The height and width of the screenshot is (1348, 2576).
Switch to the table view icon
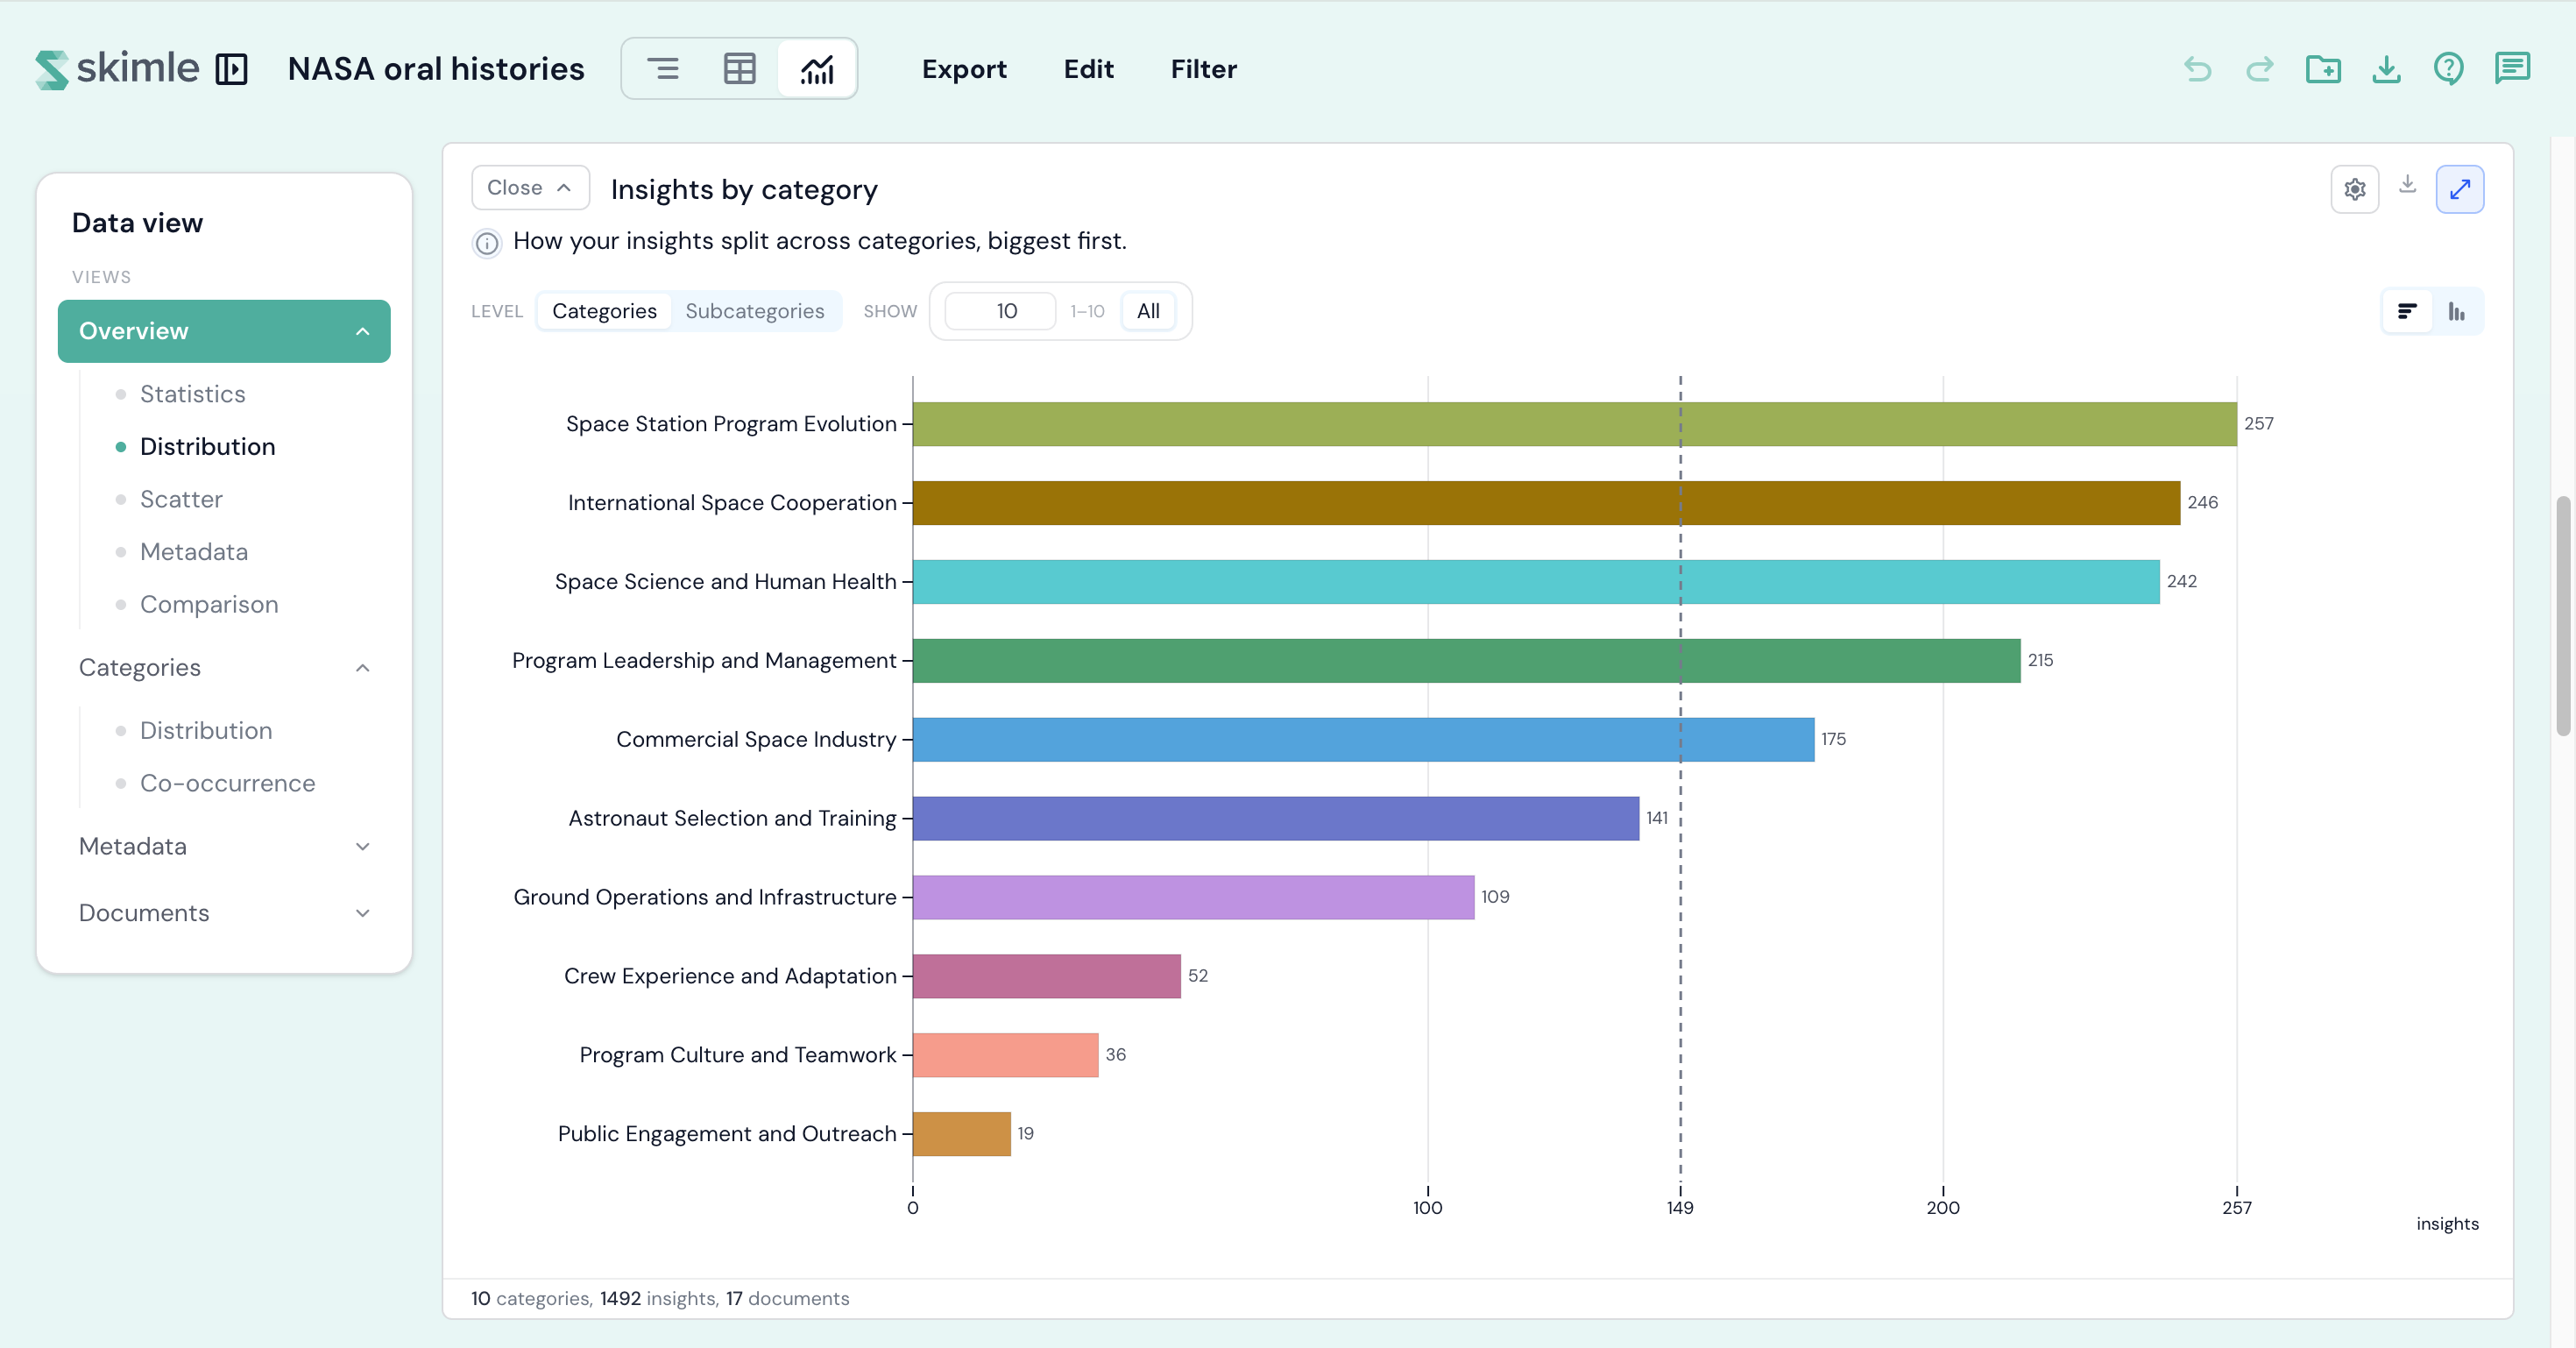click(739, 69)
